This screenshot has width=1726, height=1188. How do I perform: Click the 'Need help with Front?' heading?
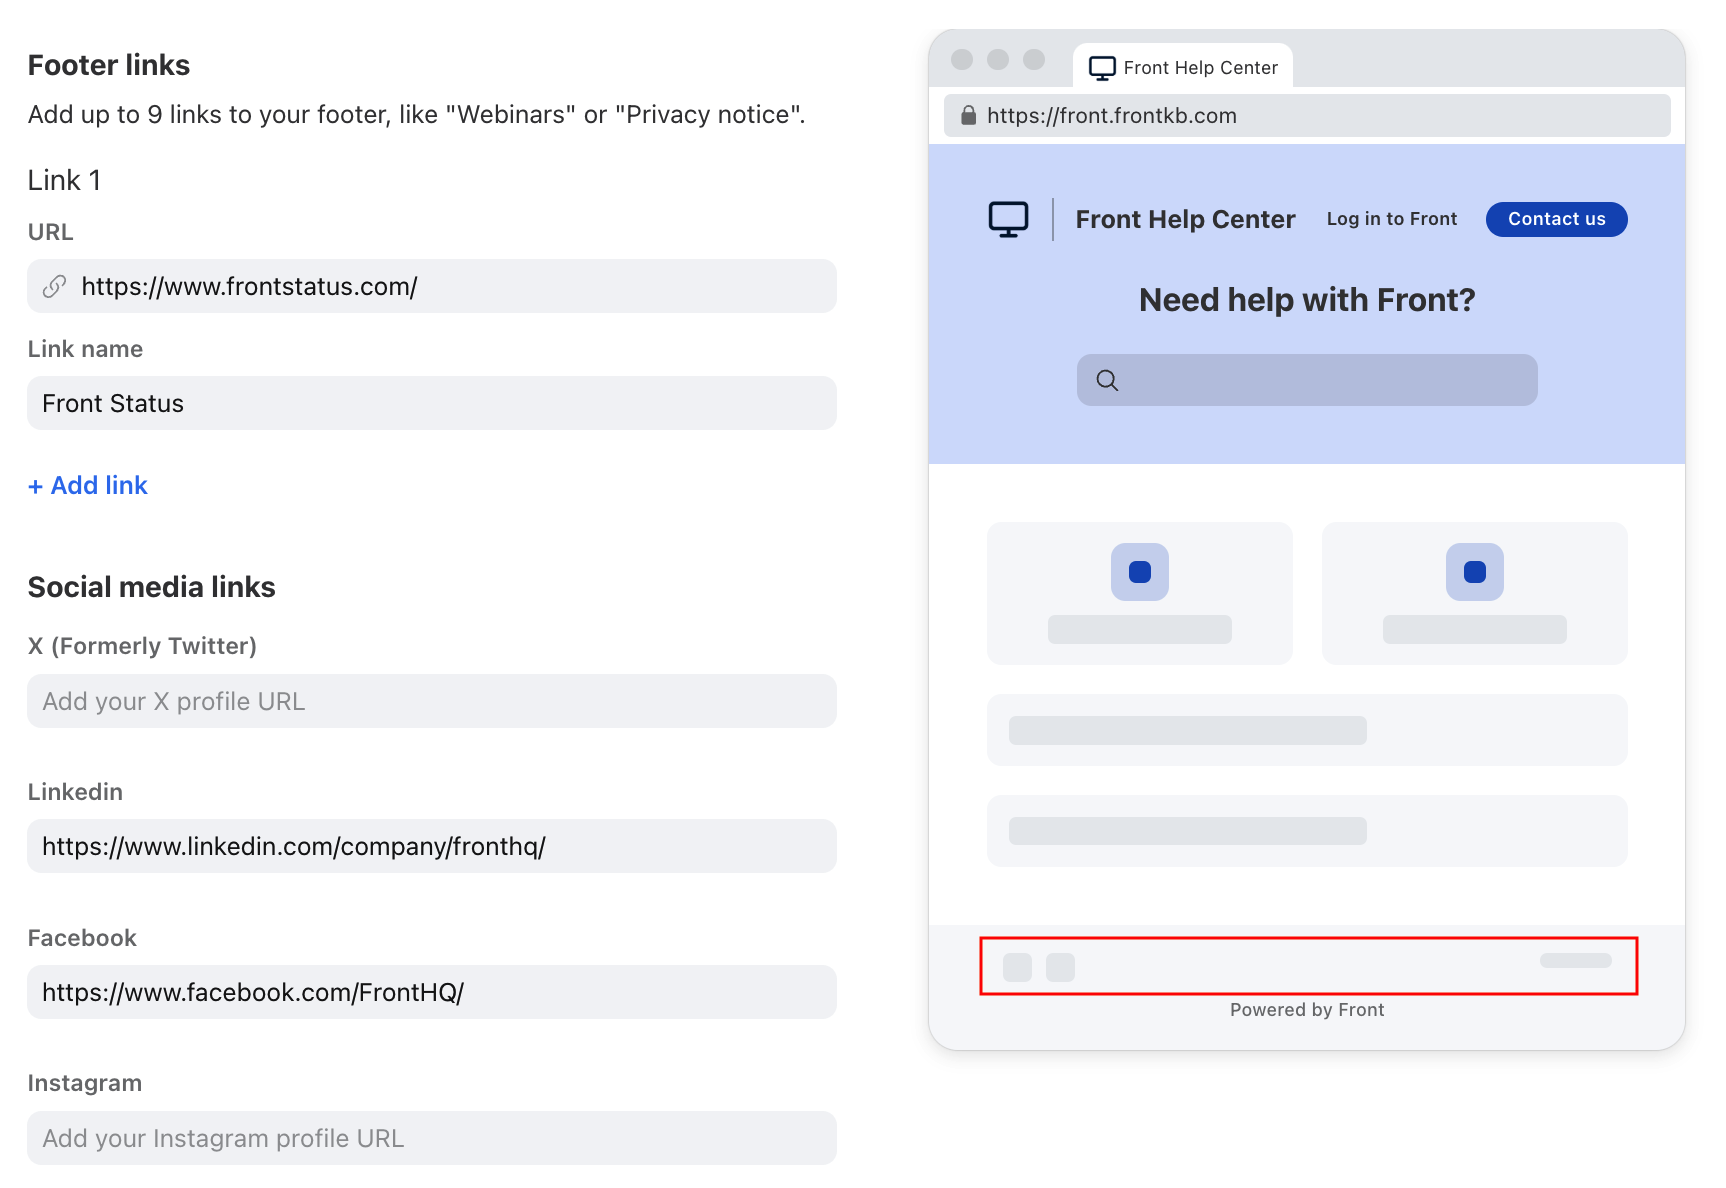(1307, 300)
